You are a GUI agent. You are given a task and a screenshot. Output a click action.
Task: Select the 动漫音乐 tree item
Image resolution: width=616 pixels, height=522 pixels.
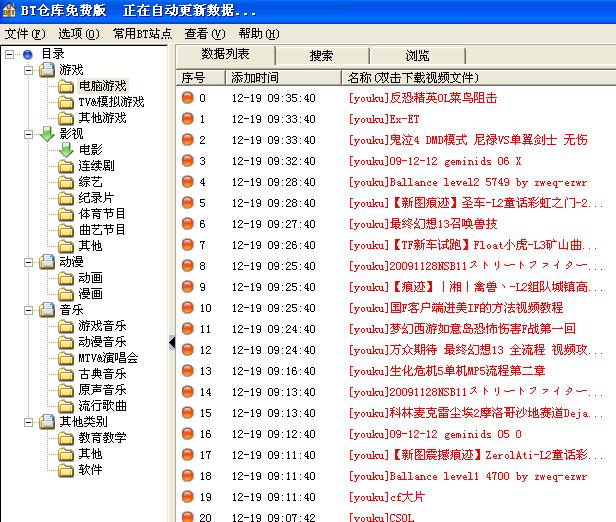[103, 342]
